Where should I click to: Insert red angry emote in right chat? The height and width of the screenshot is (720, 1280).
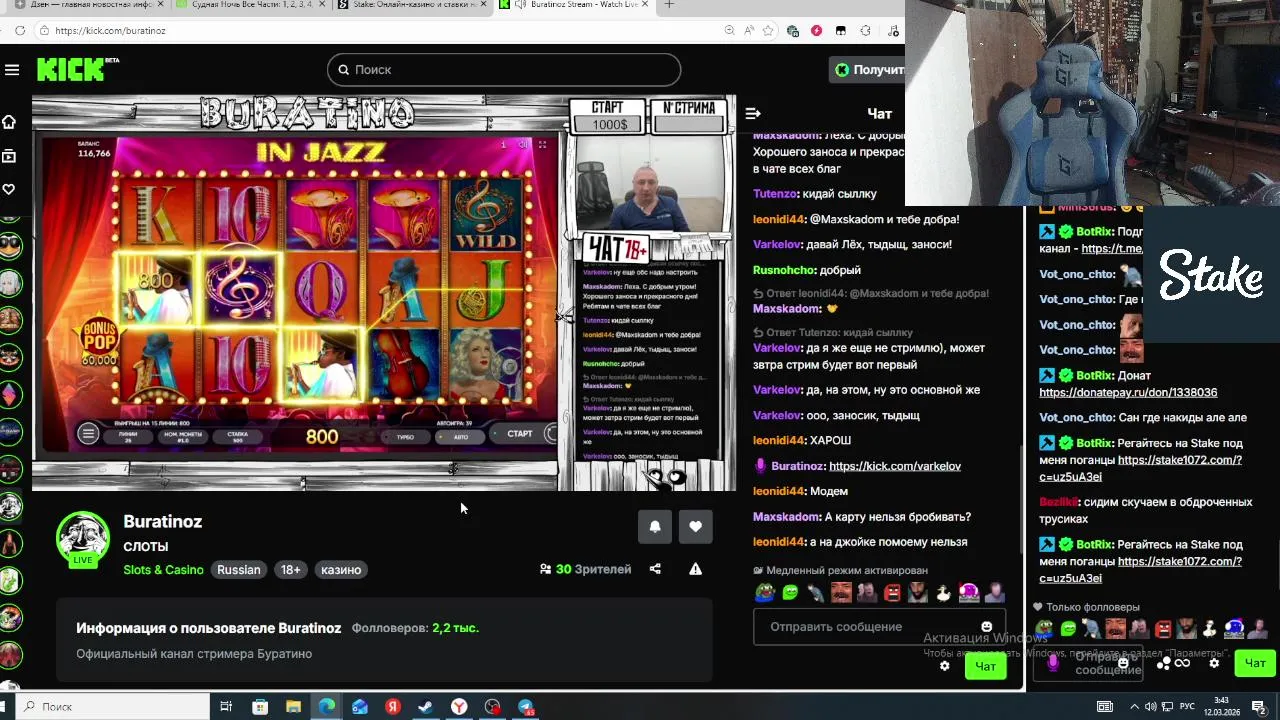click(x=1162, y=629)
